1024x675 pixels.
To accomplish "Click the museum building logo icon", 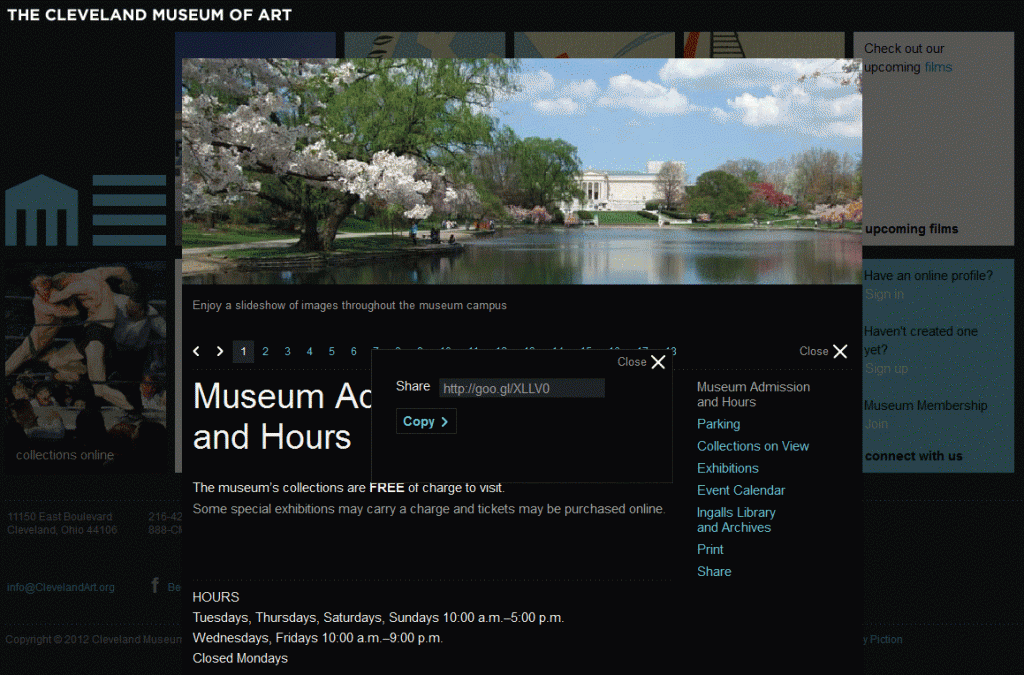I will point(42,210).
